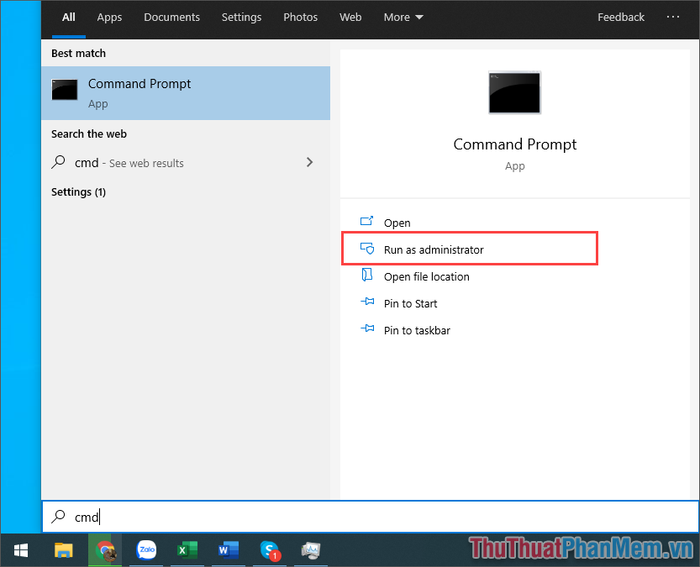Choose Pin to taskbar

click(417, 330)
